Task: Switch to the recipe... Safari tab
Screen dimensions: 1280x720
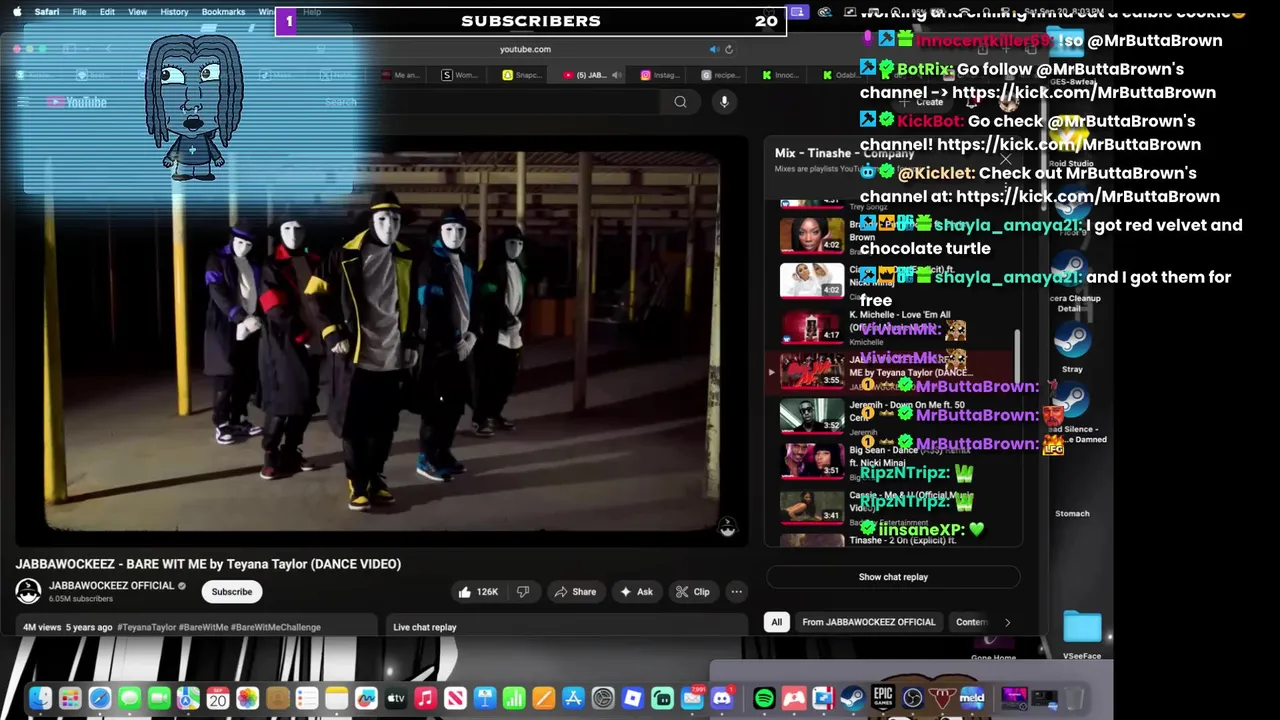Action: tap(720, 75)
